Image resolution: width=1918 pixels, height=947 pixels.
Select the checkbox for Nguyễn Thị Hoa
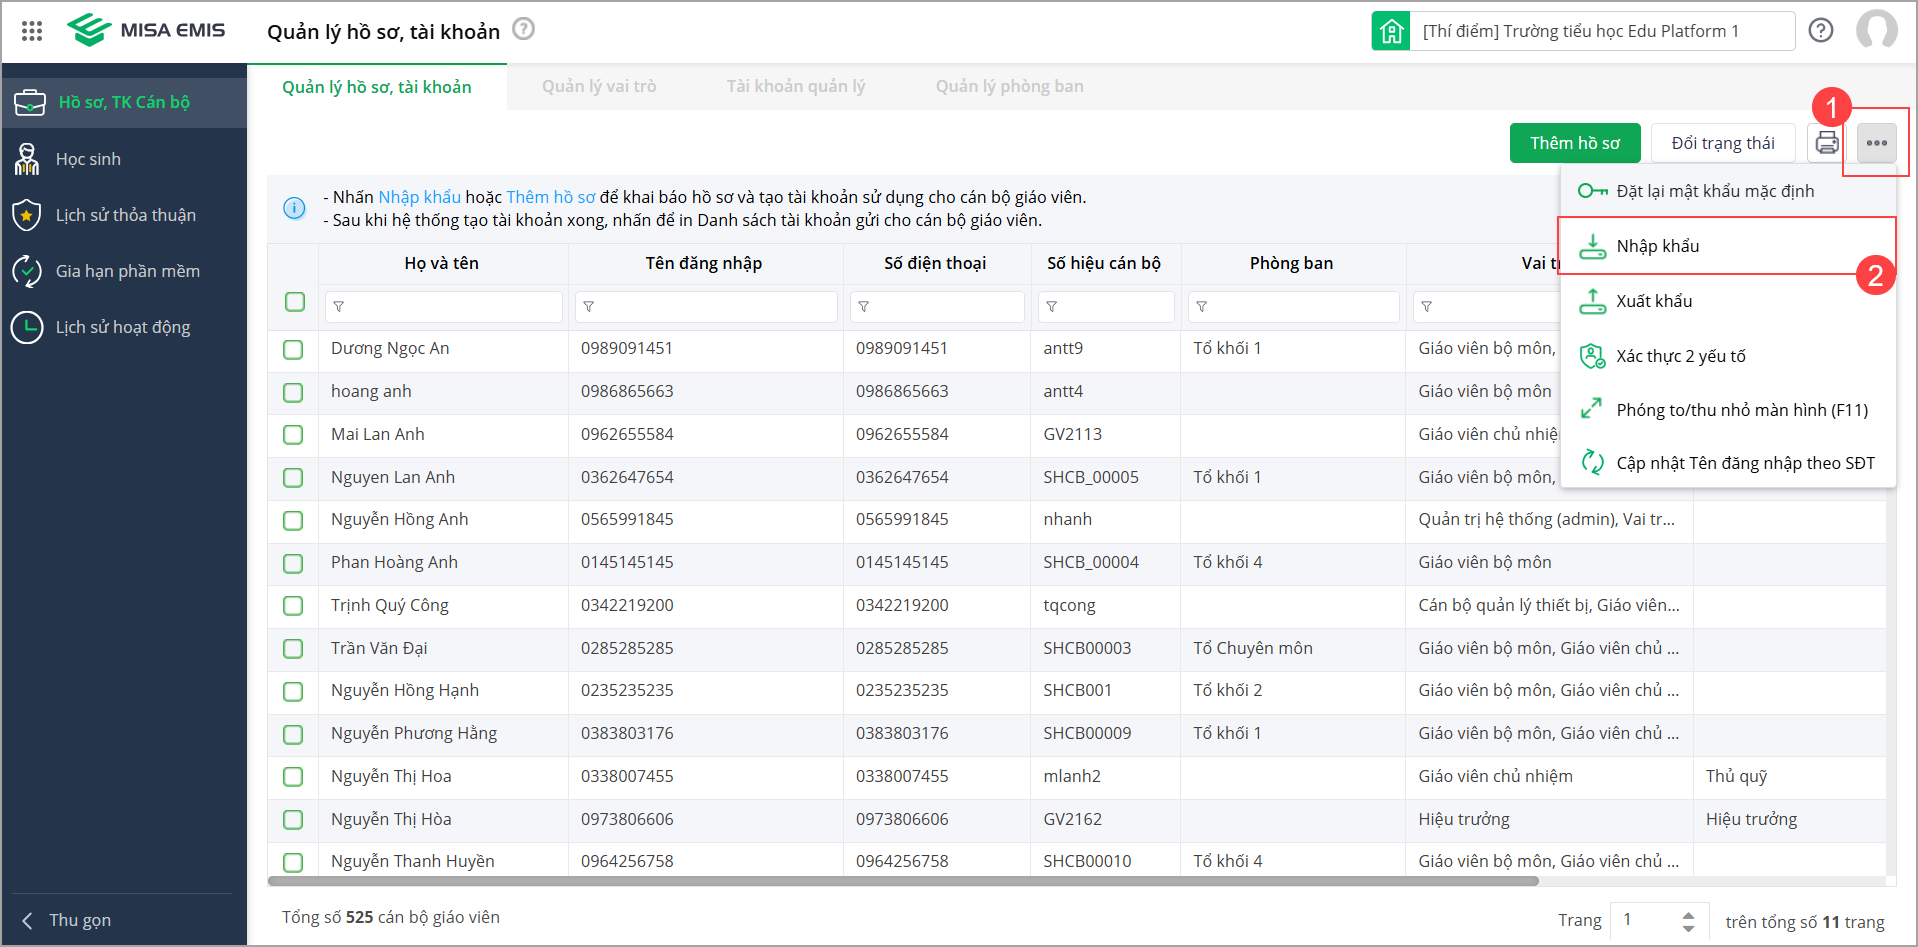(x=293, y=777)
